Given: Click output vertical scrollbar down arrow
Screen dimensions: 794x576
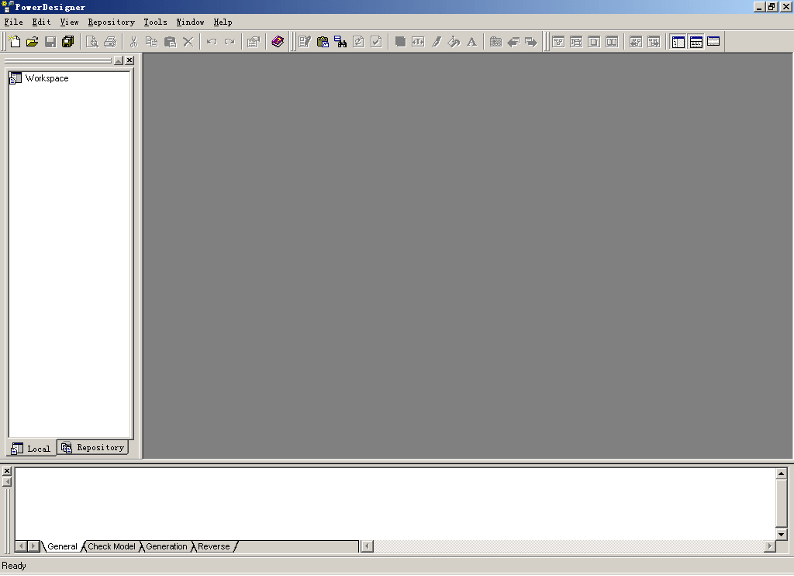Looking at the screenshot, I should click(781, 534).
